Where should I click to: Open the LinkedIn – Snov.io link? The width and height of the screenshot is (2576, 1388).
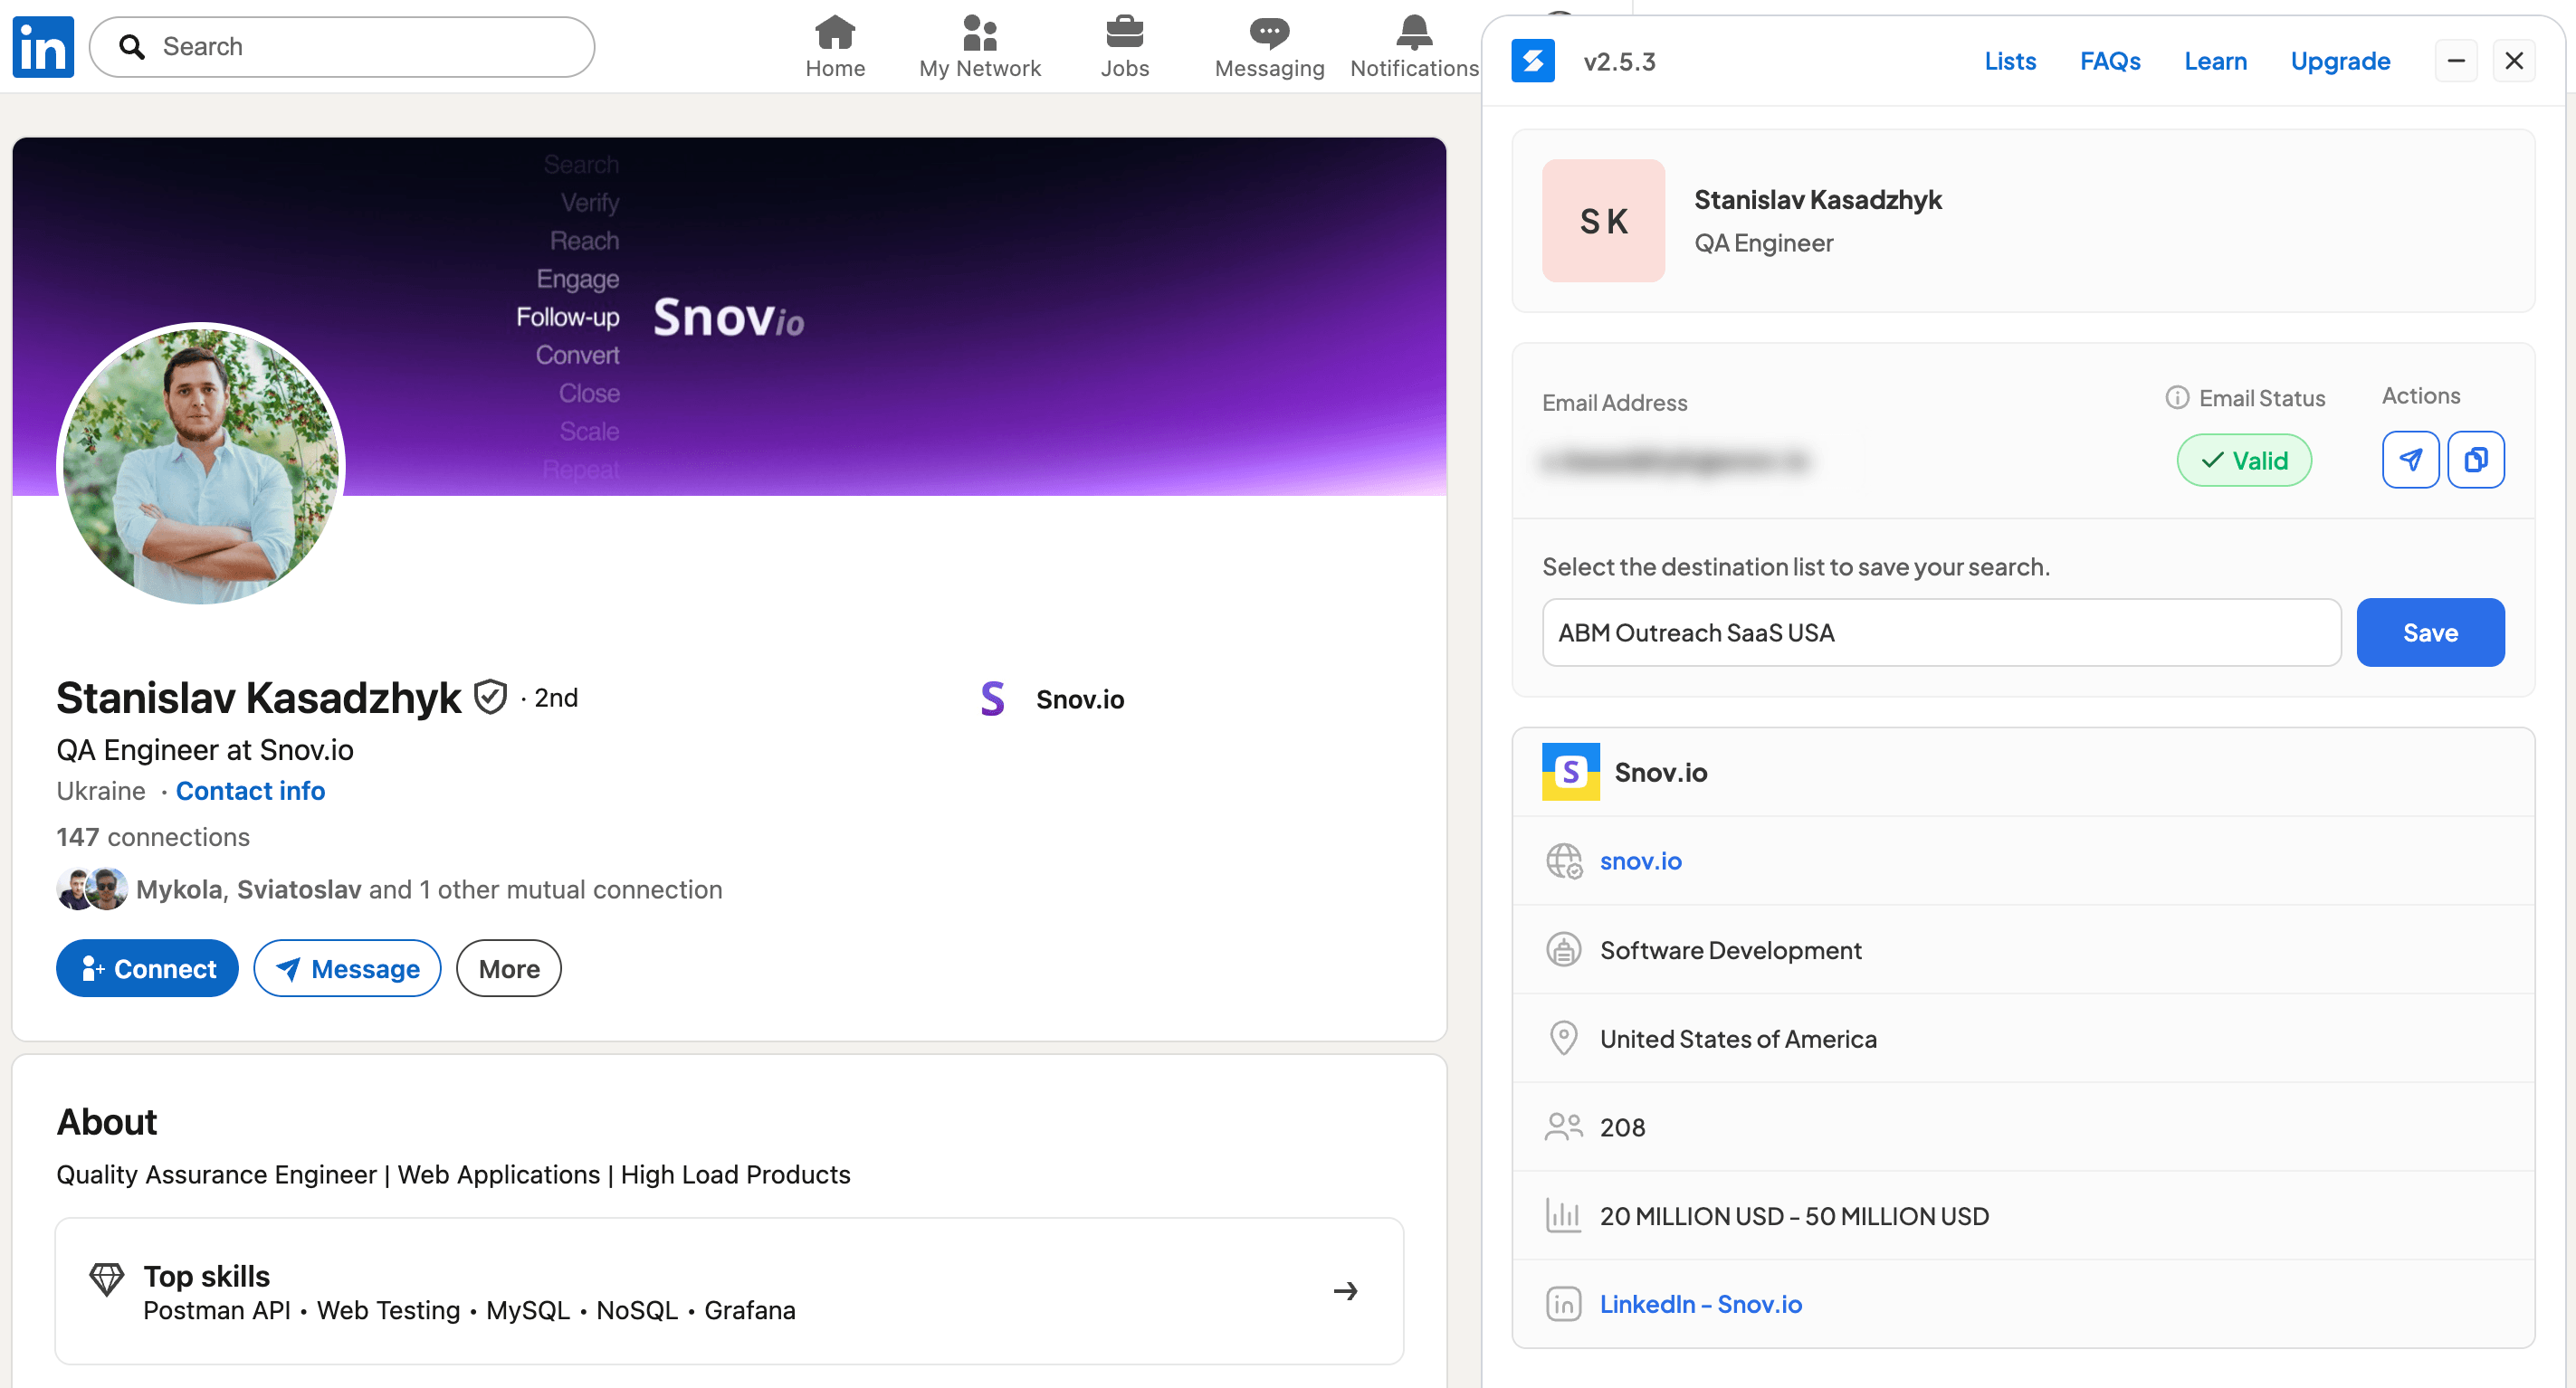(x=1700, y=1304)
